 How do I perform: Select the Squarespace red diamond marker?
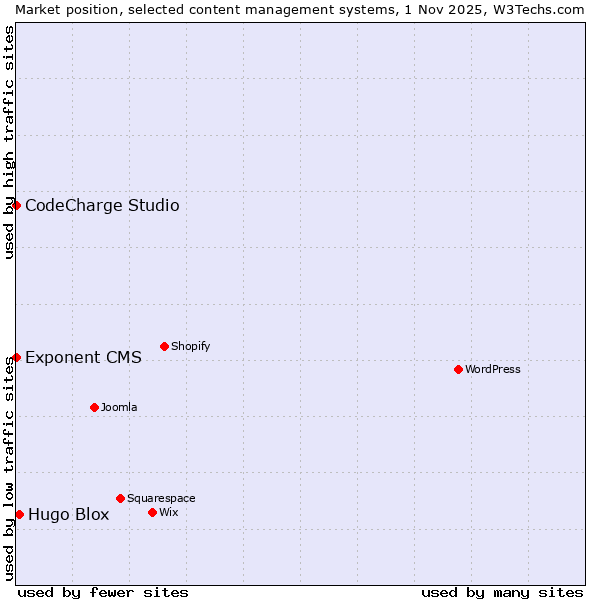120,498
